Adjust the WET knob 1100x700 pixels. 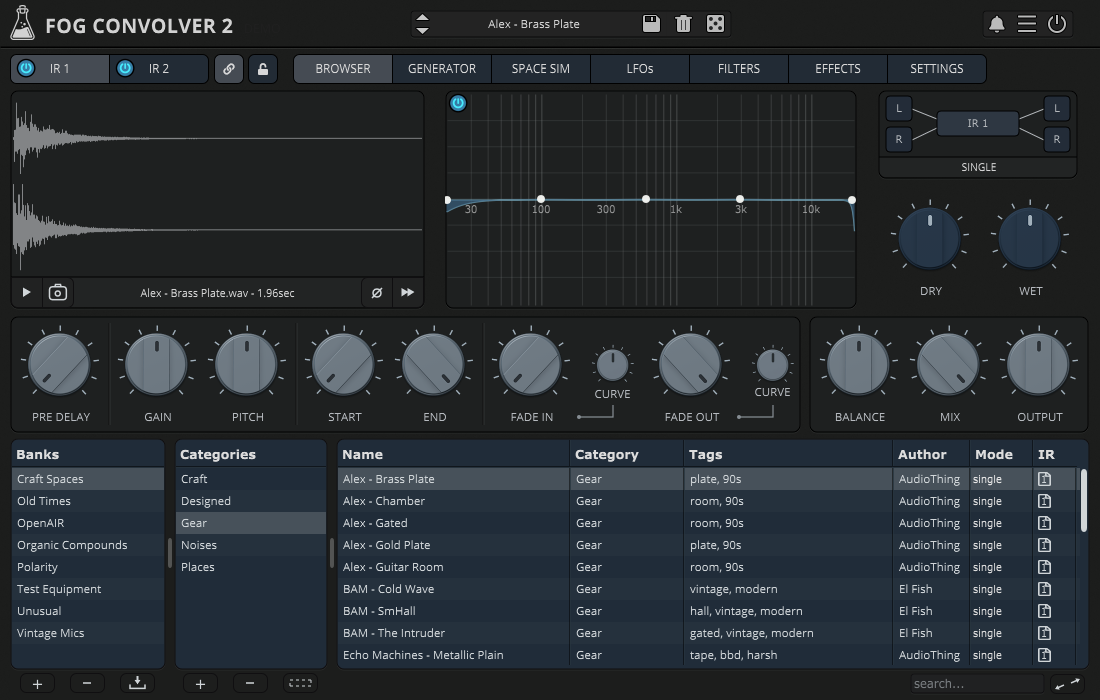coord(1030,236)
